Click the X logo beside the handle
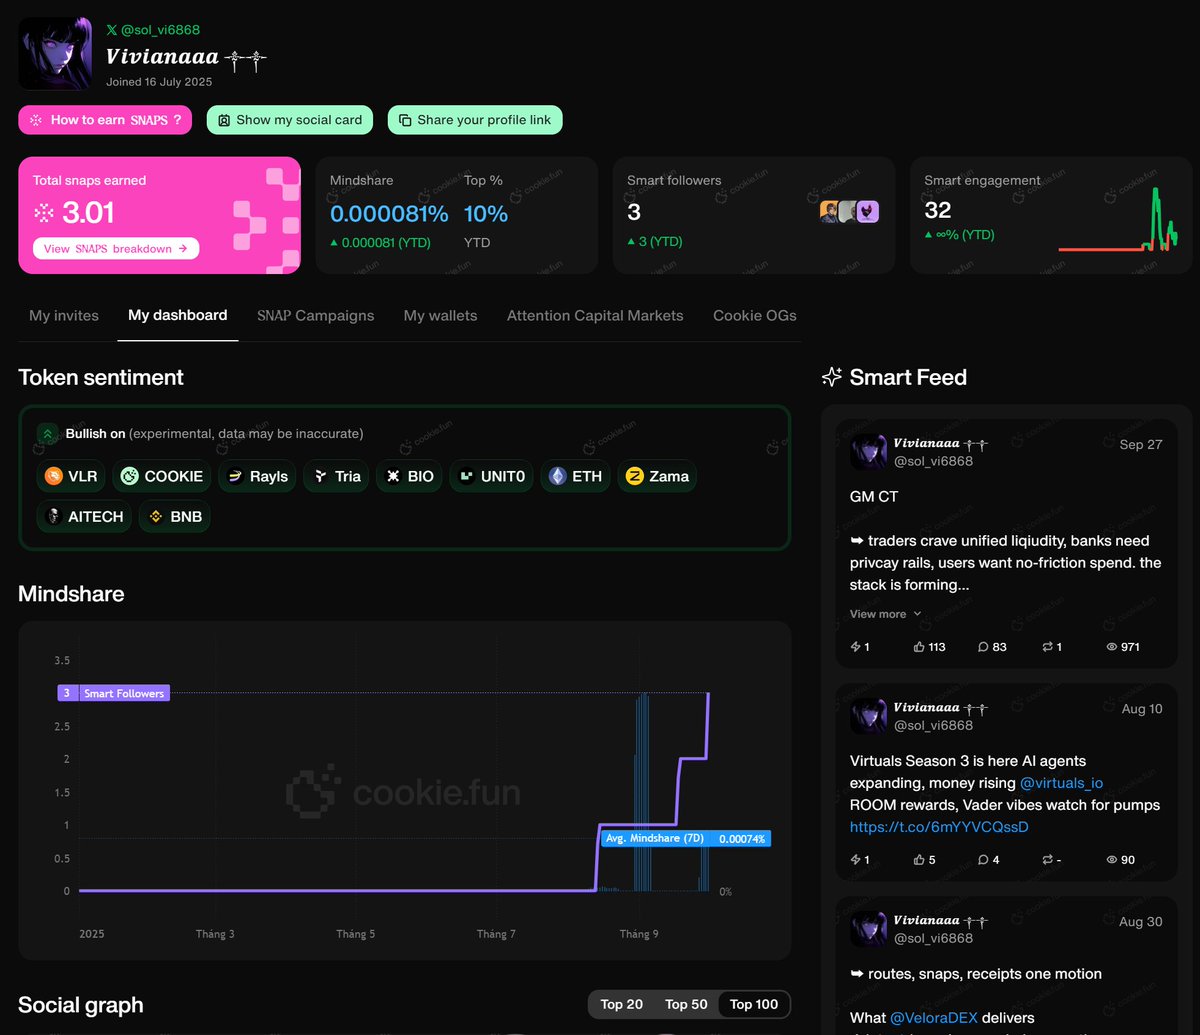Viewport: 1200px width, 1035px height. tap(111, 30)
